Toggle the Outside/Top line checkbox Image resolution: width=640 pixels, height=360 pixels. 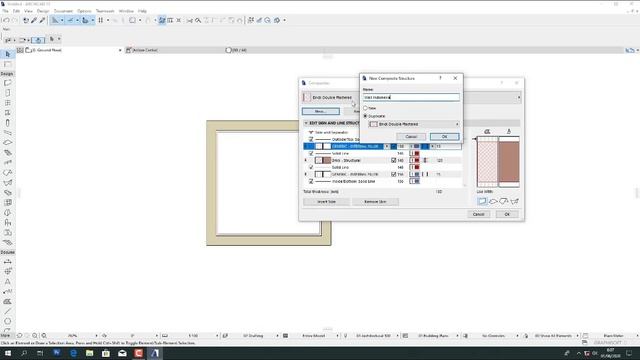click(311, 139)
